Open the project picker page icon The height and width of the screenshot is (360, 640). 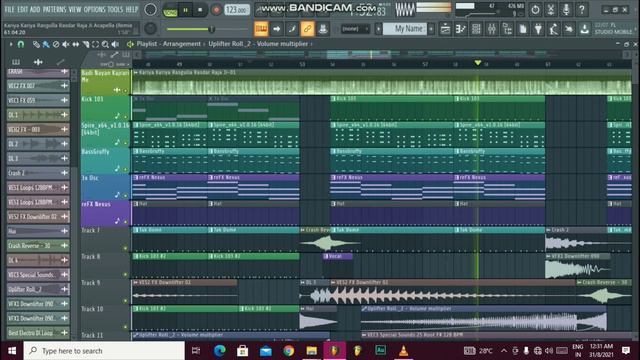(523, 29)
